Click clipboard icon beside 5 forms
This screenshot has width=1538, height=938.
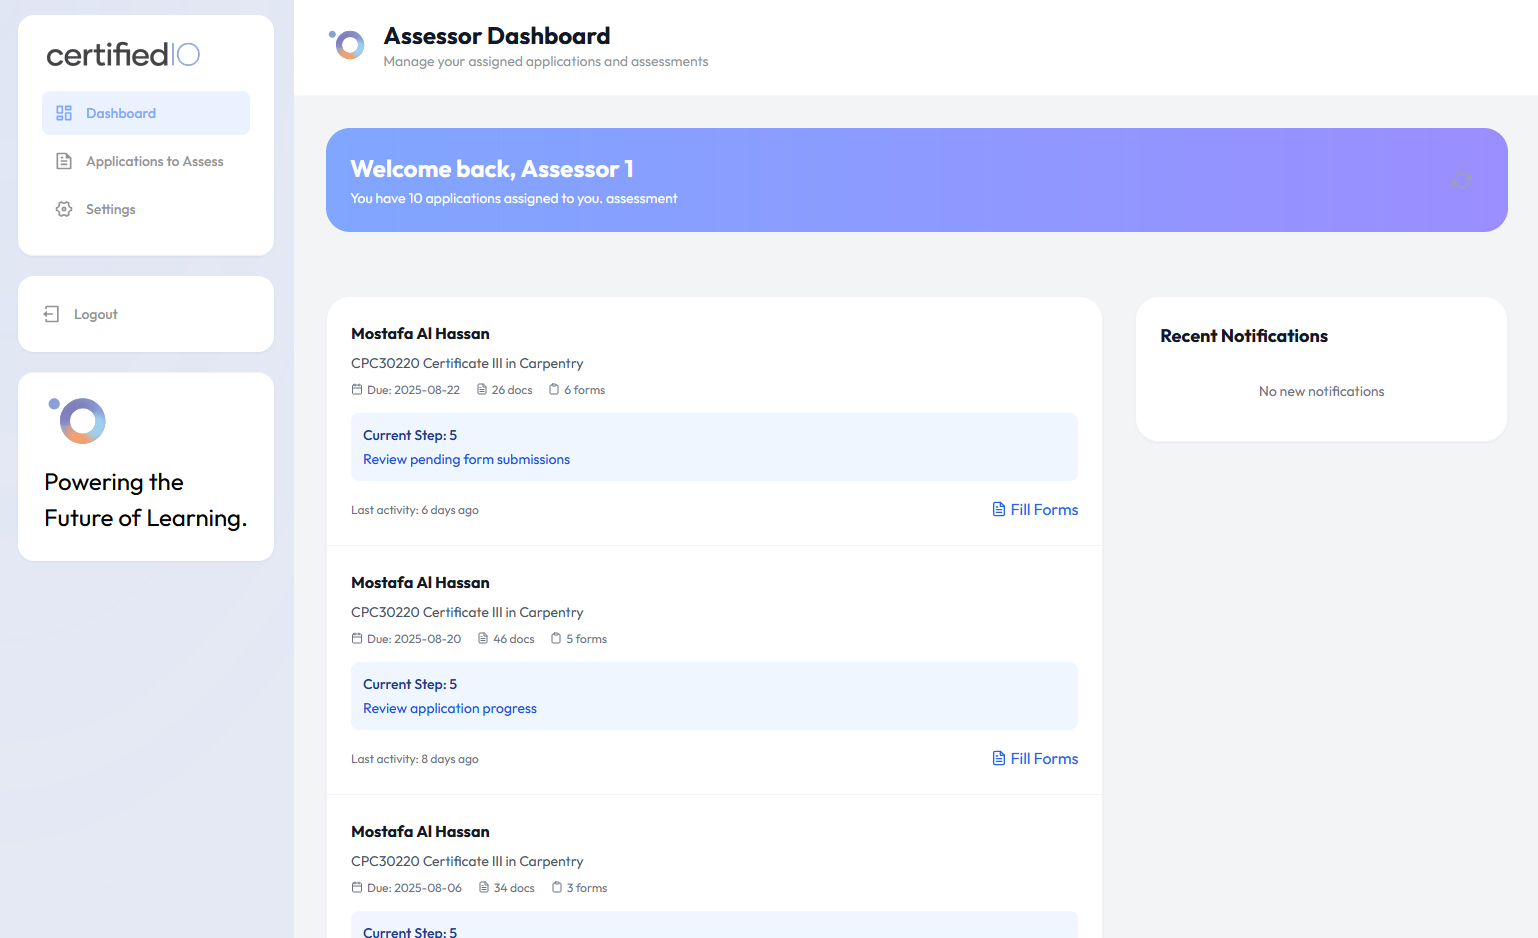point(556,639)
